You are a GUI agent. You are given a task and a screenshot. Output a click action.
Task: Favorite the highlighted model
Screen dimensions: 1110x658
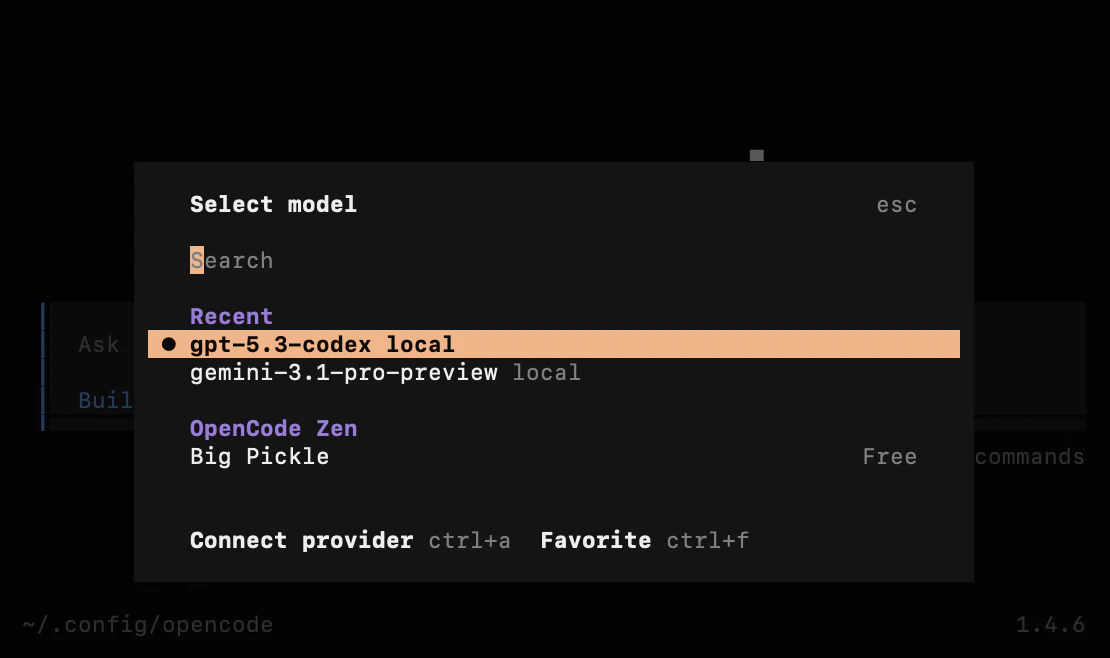595,540
